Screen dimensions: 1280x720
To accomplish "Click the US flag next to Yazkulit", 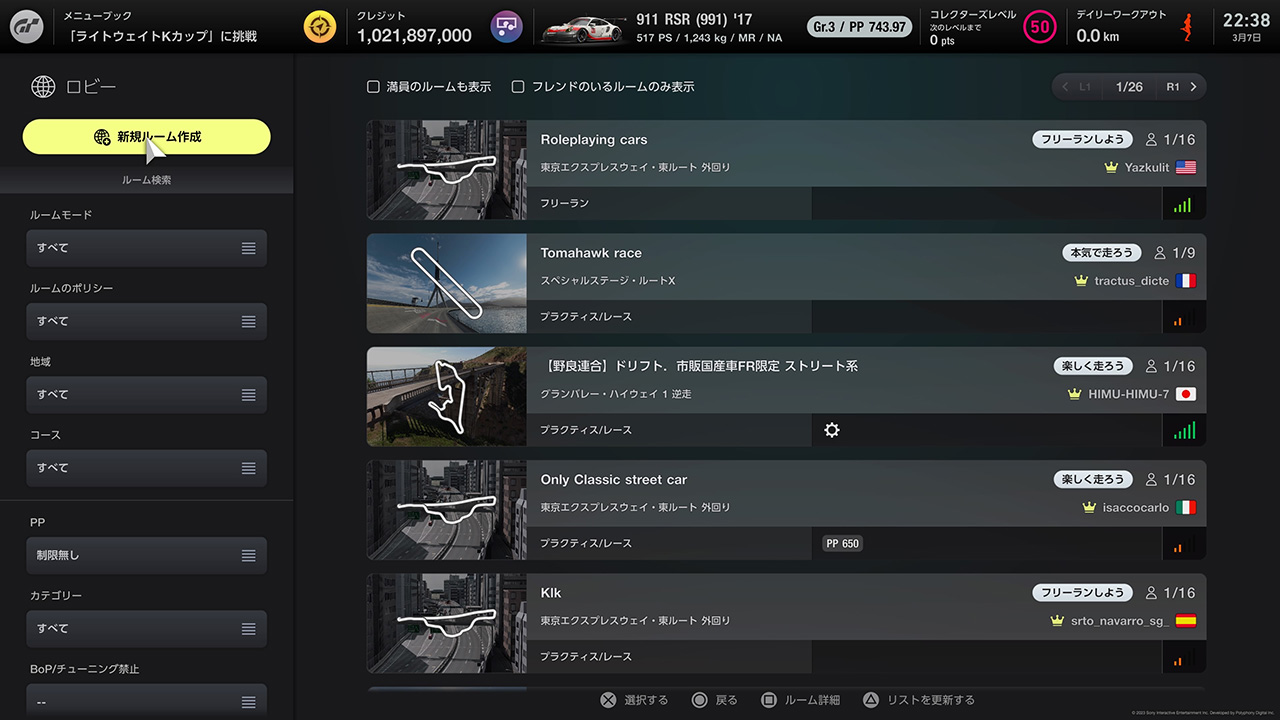I will click(1186, 168).
